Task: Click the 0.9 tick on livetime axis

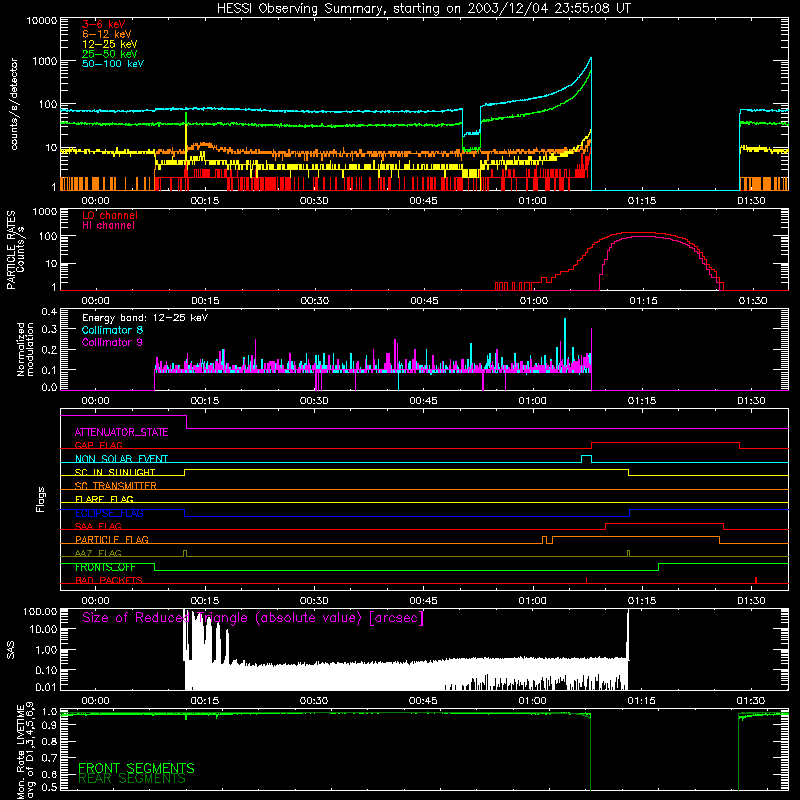Action: pos(49,726)
